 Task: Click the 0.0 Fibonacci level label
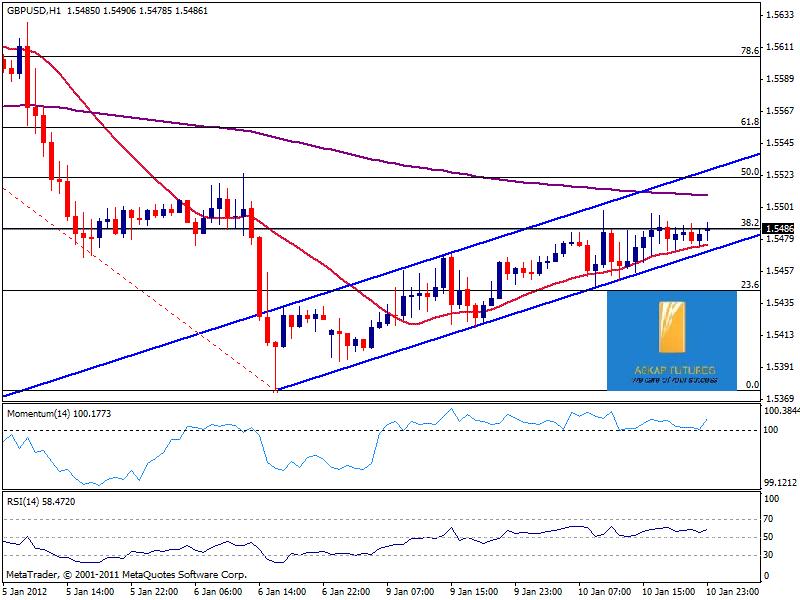pos(752,384)
